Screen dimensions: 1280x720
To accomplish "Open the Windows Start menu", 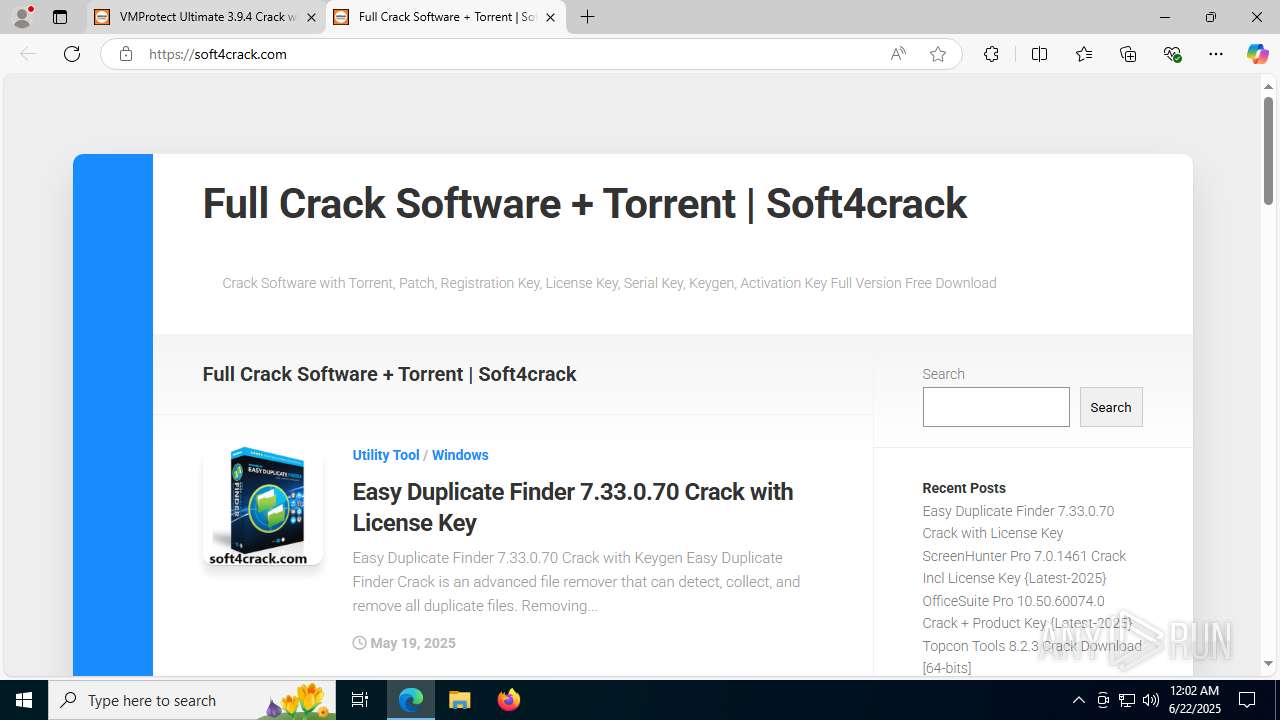I will click(24, 700).
